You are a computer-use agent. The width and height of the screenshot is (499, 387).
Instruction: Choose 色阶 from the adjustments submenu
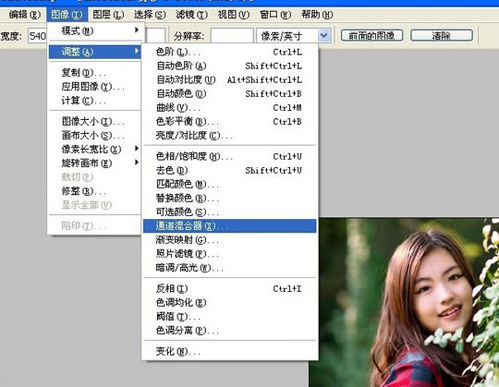[229, 52]
